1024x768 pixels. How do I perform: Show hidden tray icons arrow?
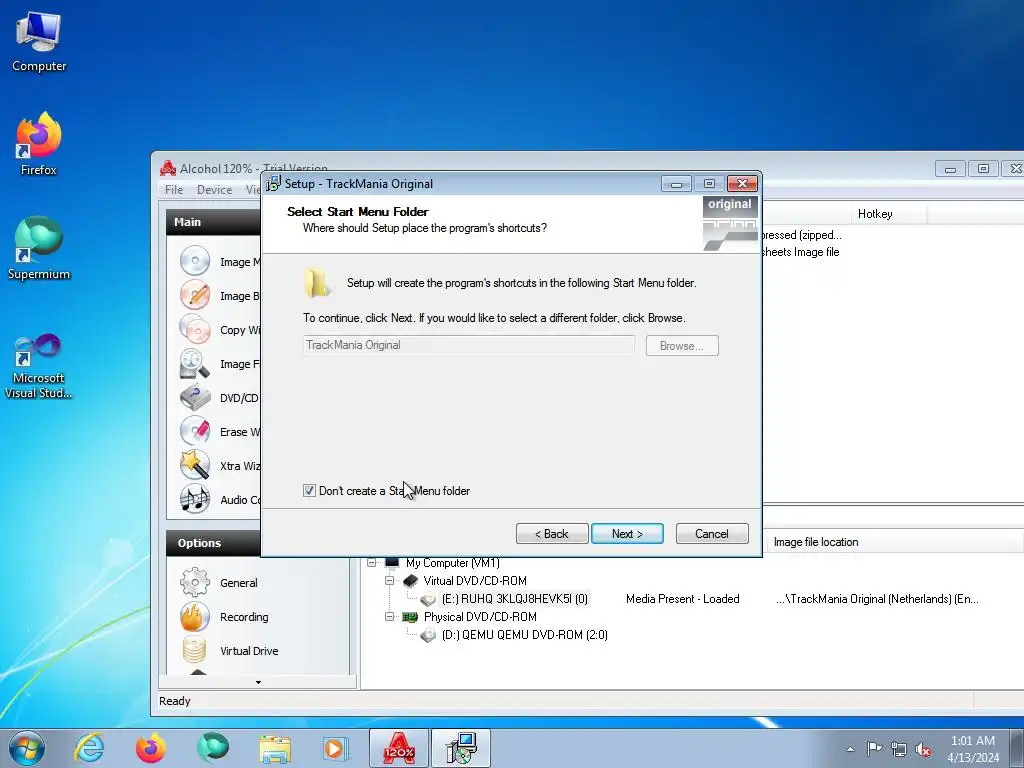click(850, 749)
